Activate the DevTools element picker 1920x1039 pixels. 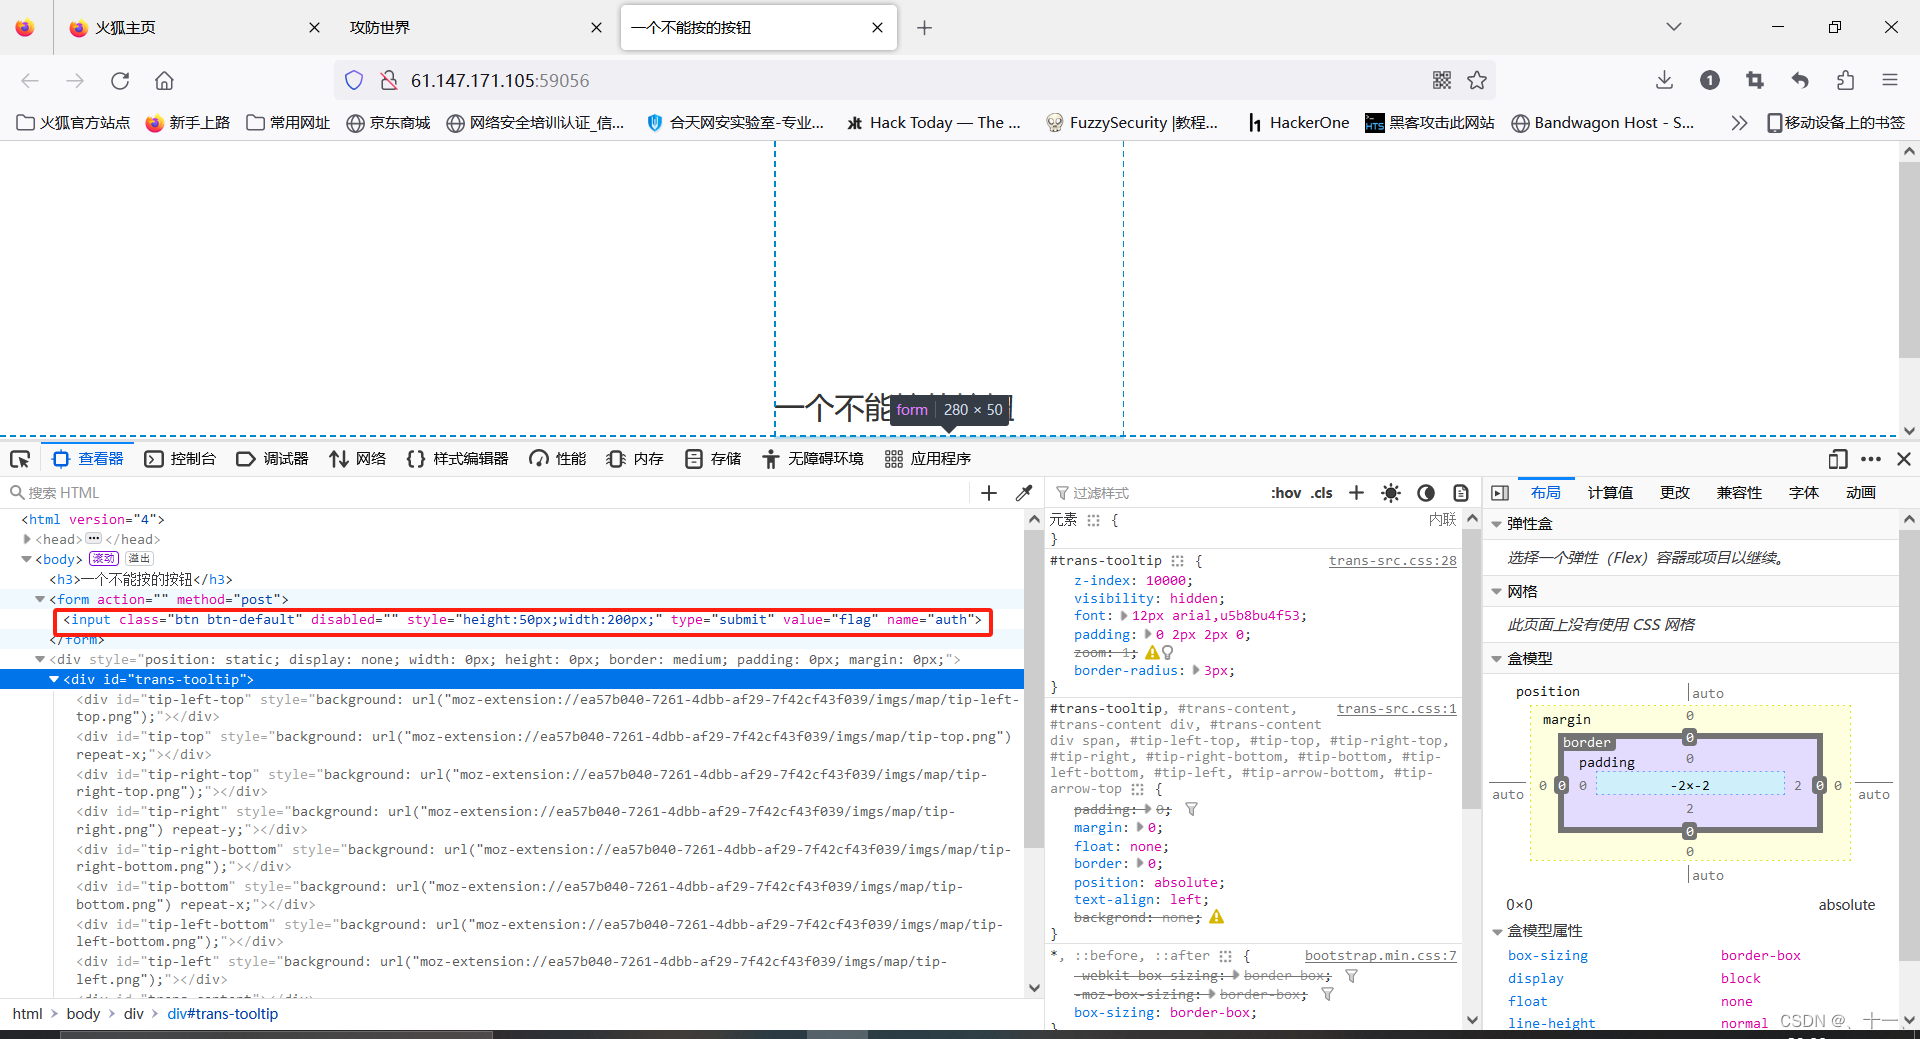[20, 459]
